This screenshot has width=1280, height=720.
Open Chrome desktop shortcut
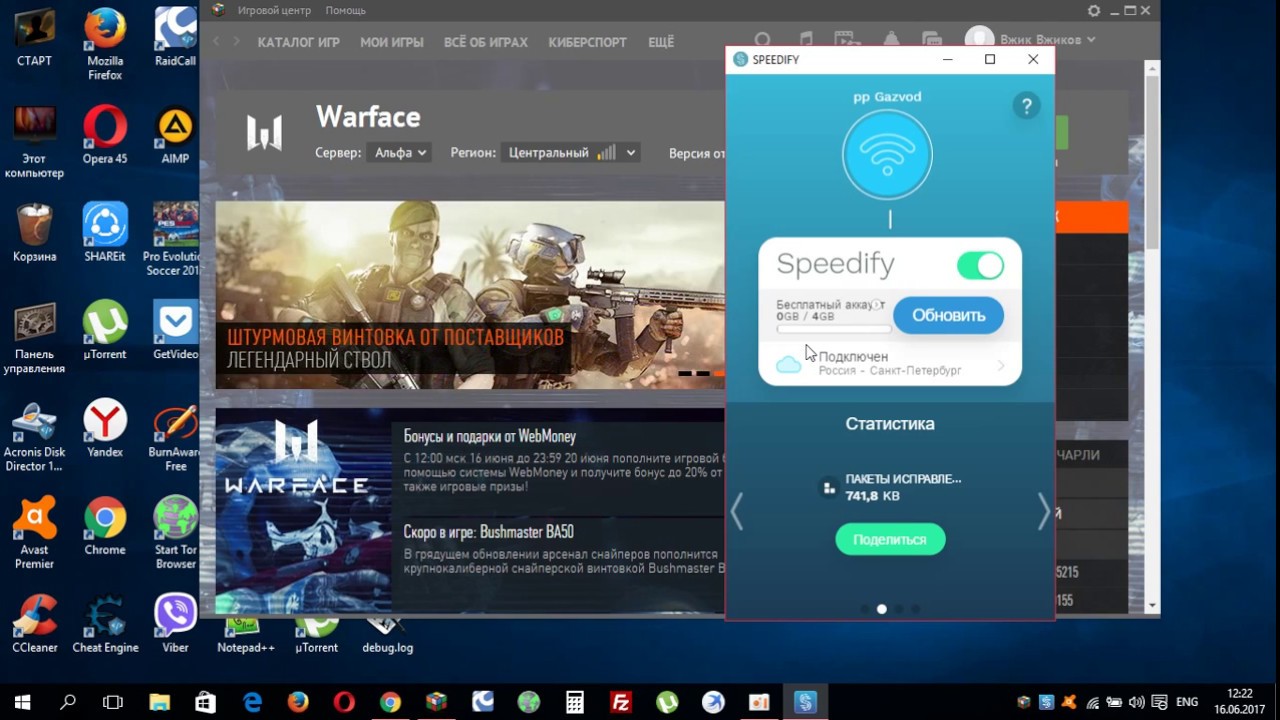pos(105,526)
